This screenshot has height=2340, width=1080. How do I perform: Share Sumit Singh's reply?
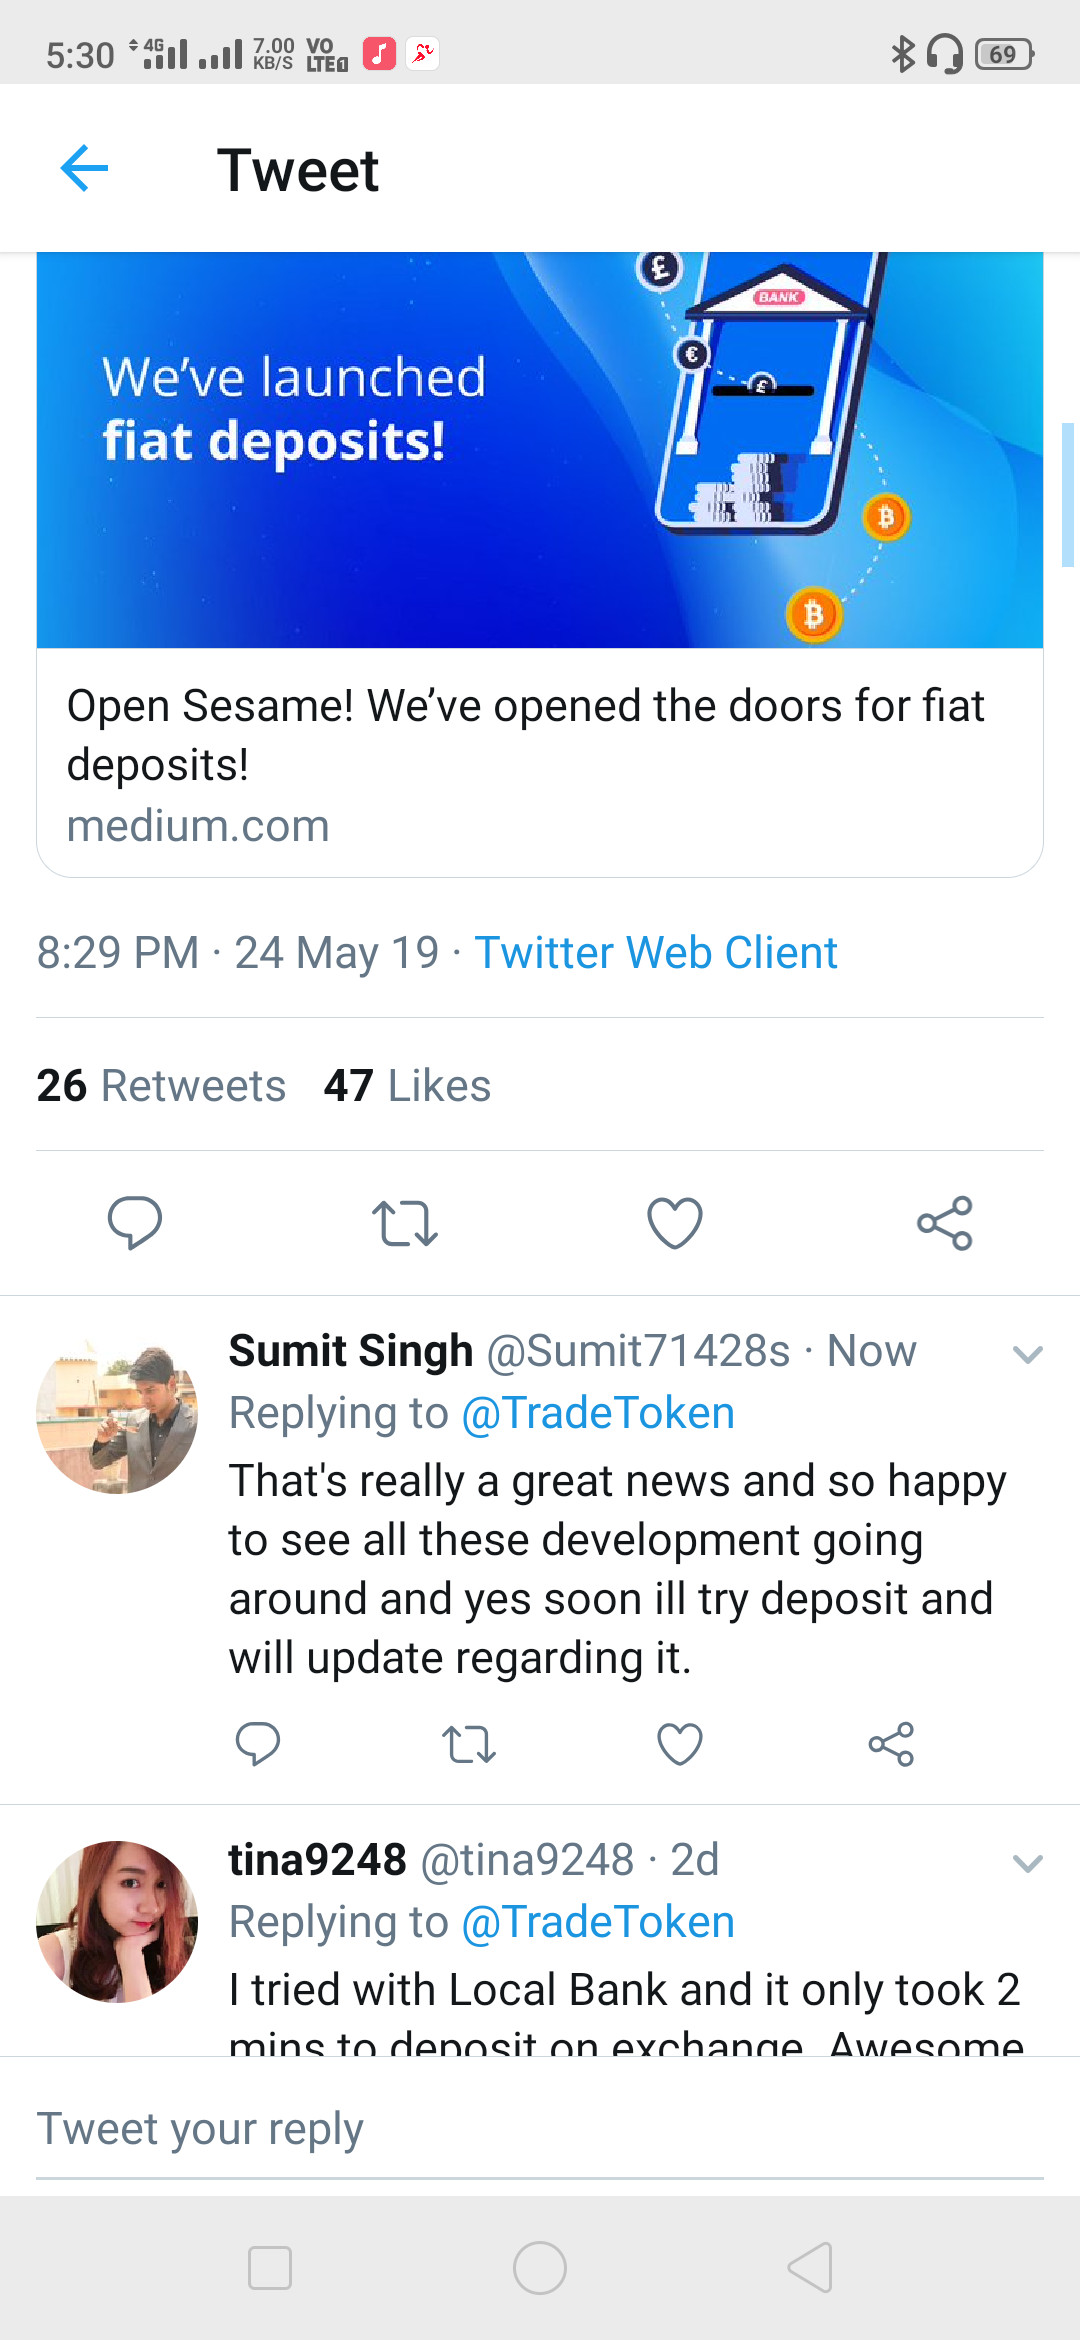891,1744
